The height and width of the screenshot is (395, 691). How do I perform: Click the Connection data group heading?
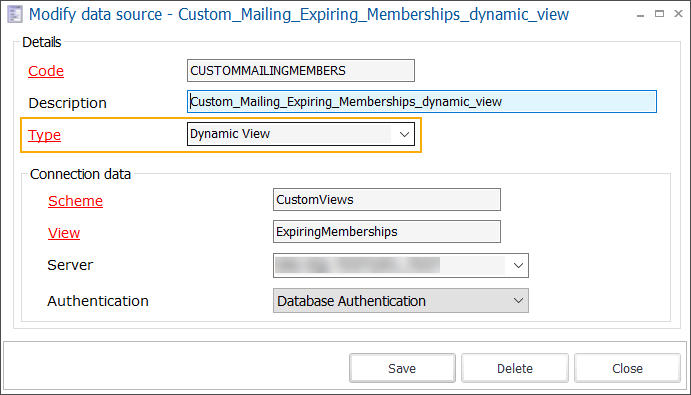(x=80, y=174)
